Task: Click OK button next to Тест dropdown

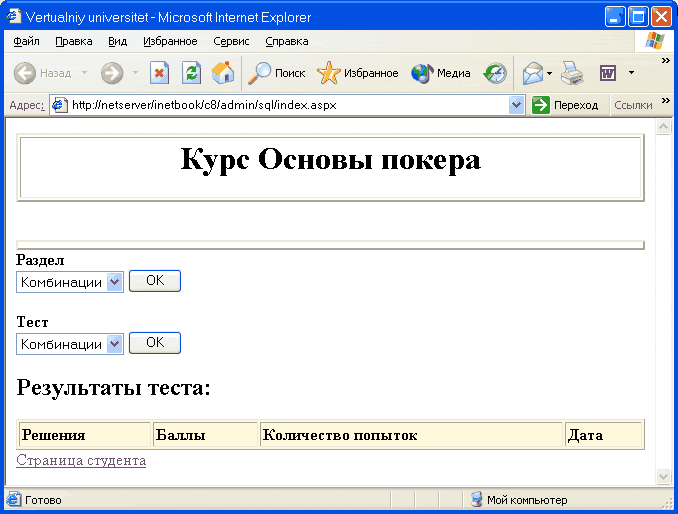Action: (155, 342)
